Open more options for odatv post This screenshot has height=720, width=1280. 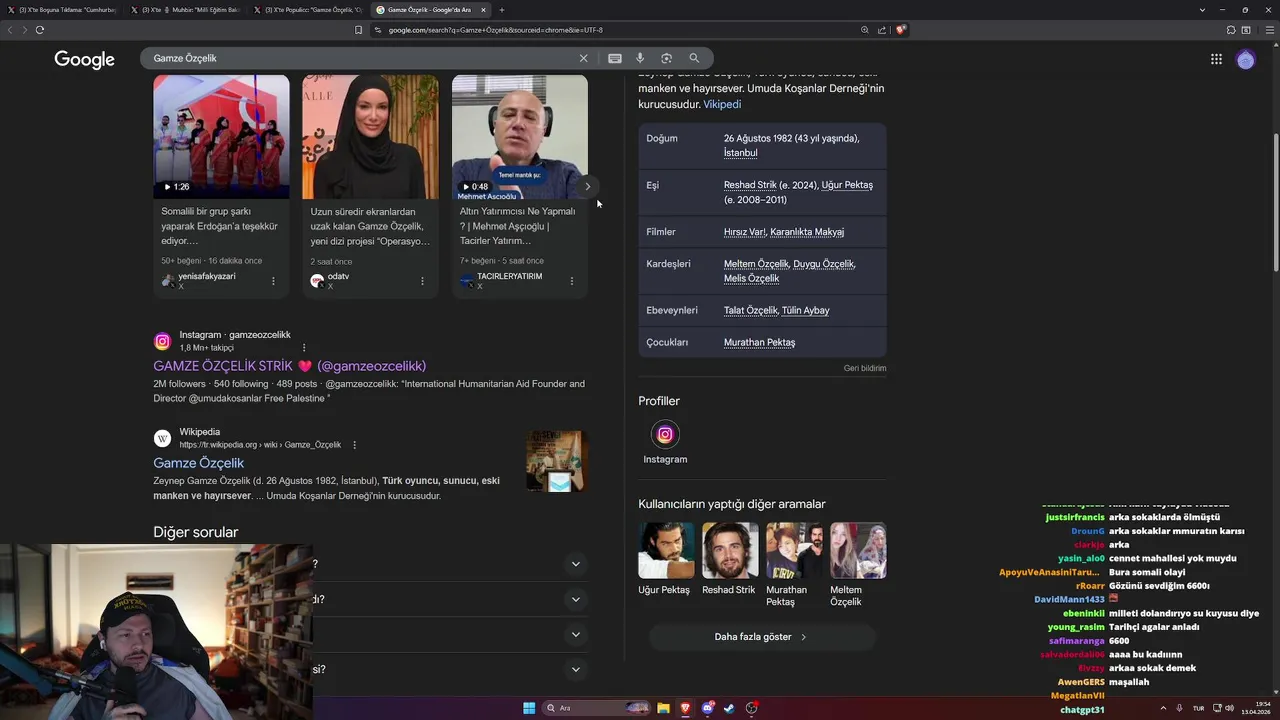422,281
